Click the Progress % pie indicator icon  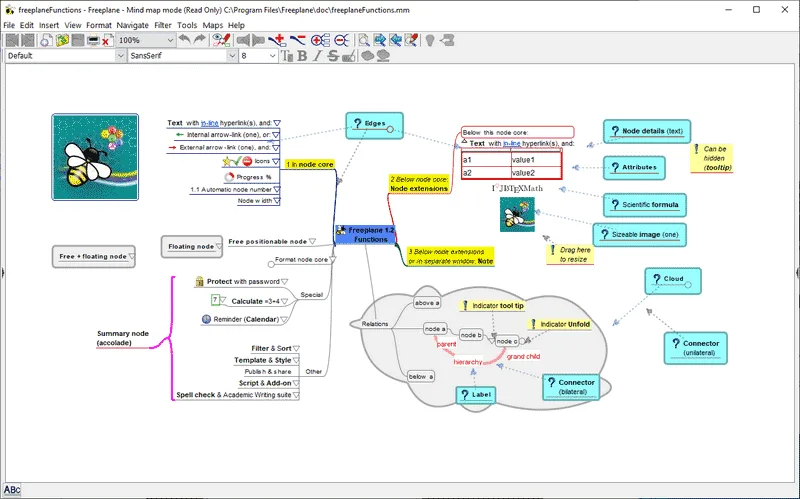229,177
